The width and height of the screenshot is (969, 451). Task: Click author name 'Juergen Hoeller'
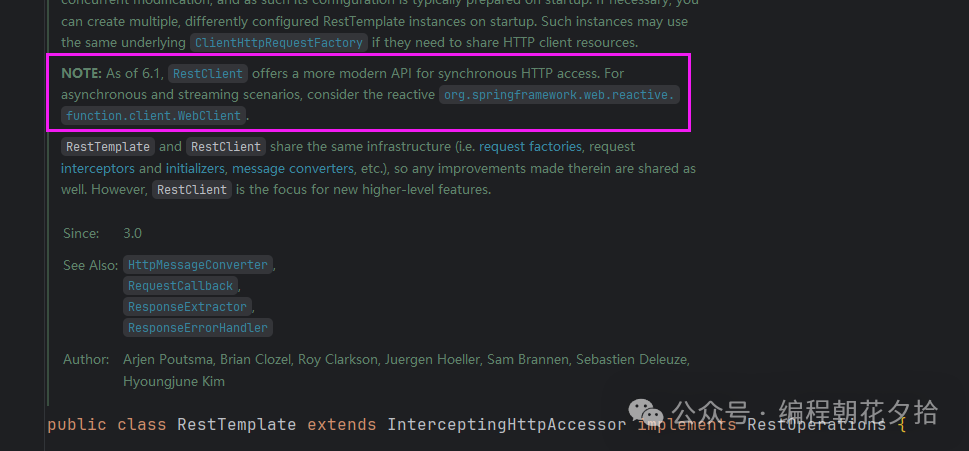[x=431, y=360]
